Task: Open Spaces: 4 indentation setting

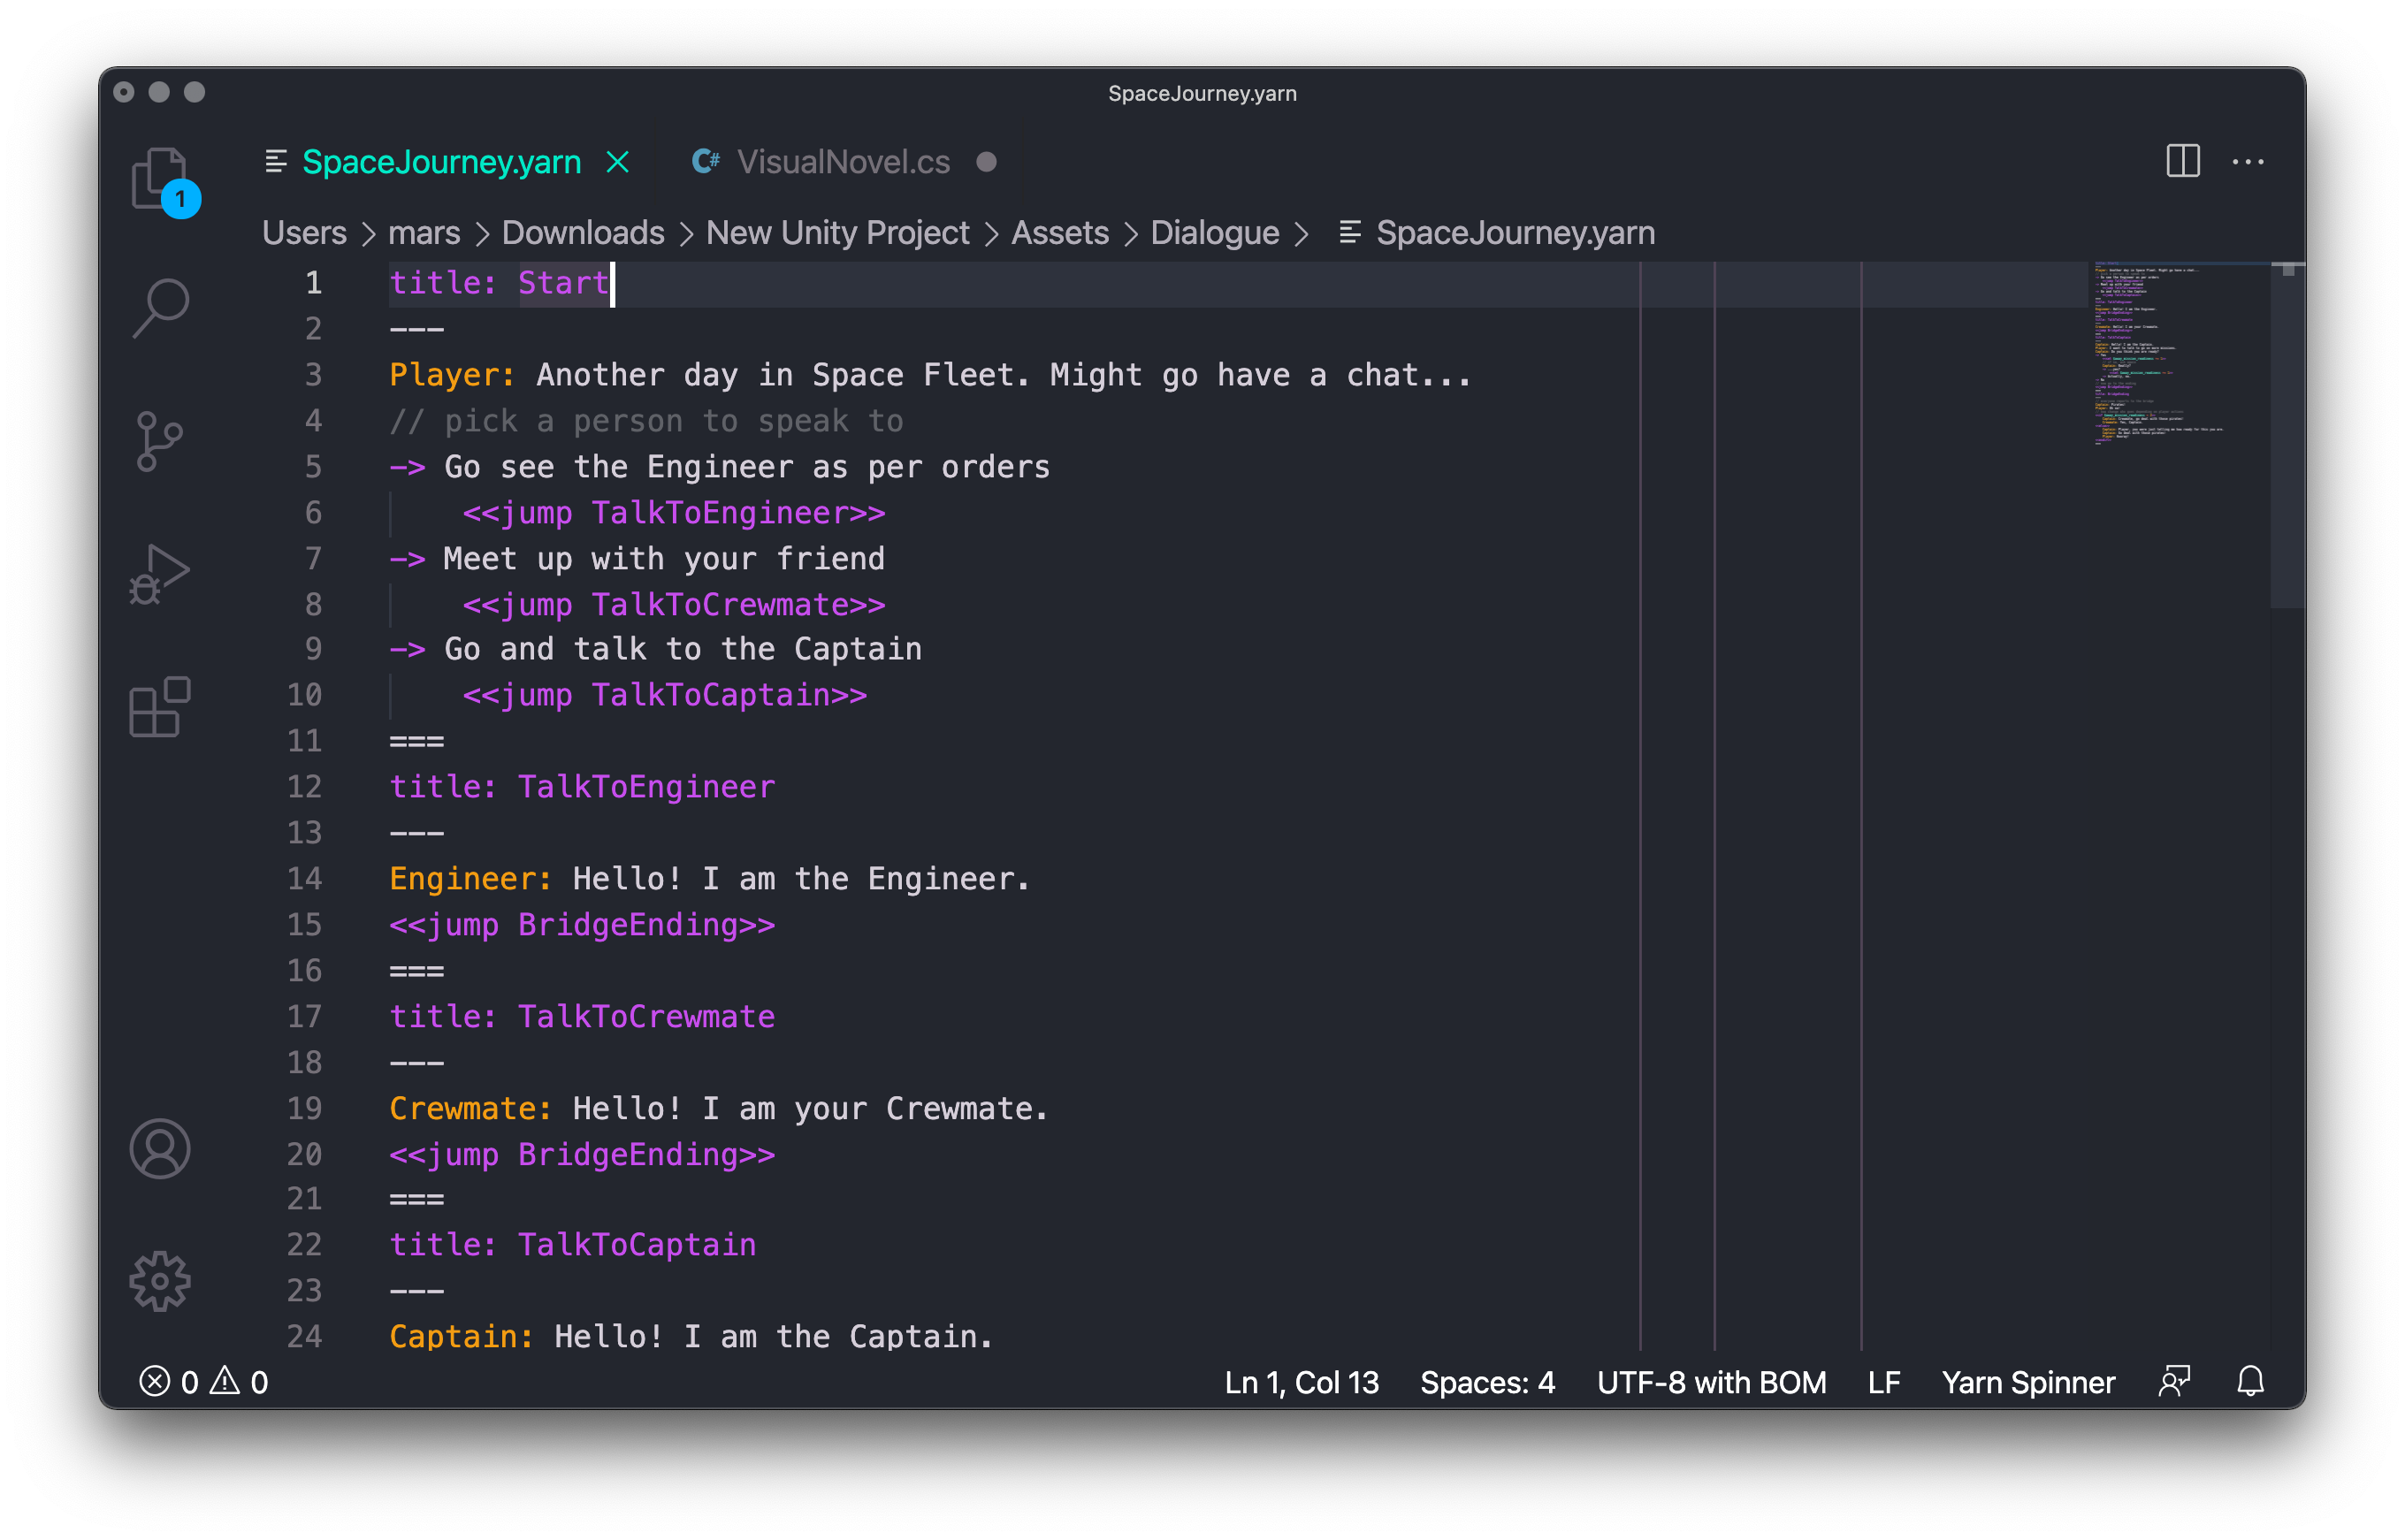Action: (x=1487, y=1382)
